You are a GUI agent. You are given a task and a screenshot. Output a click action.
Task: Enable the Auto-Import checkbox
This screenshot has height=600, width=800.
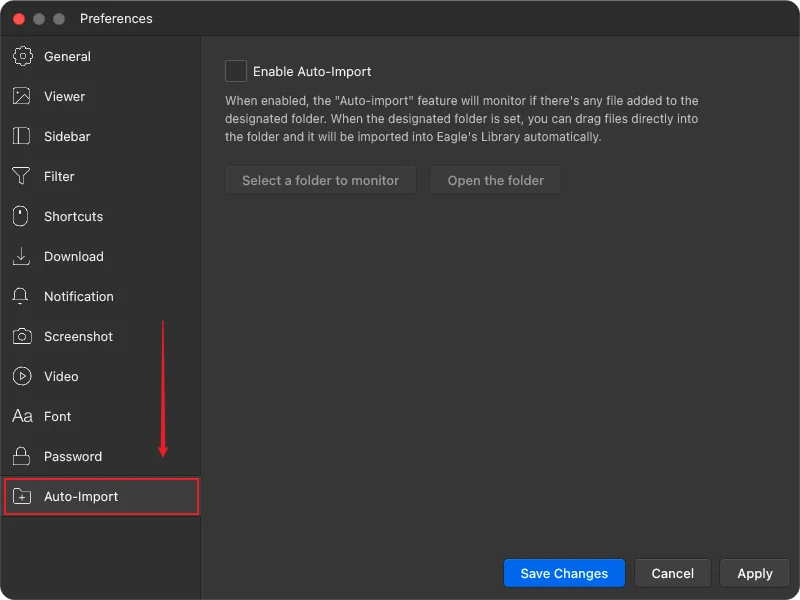[x=236, y=71]
